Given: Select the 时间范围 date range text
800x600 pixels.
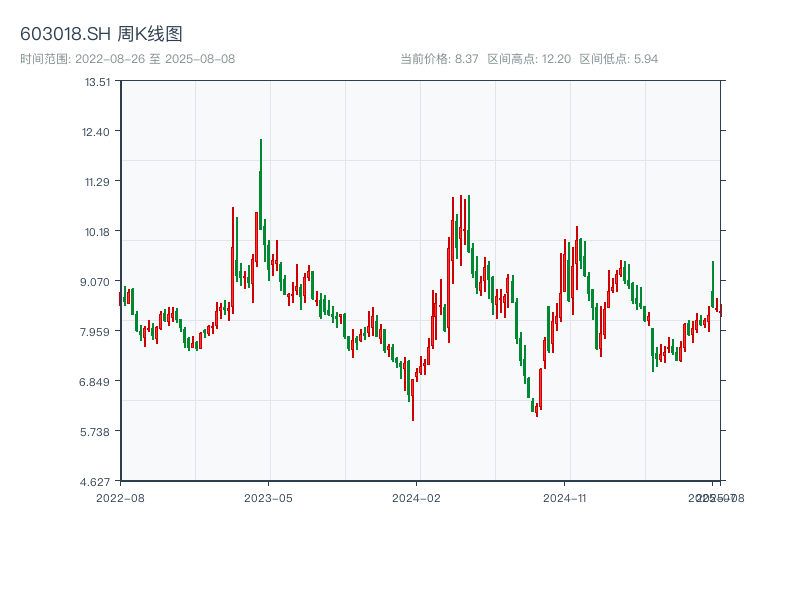Looking at the screenshot, I should click(x=127, y=59).
